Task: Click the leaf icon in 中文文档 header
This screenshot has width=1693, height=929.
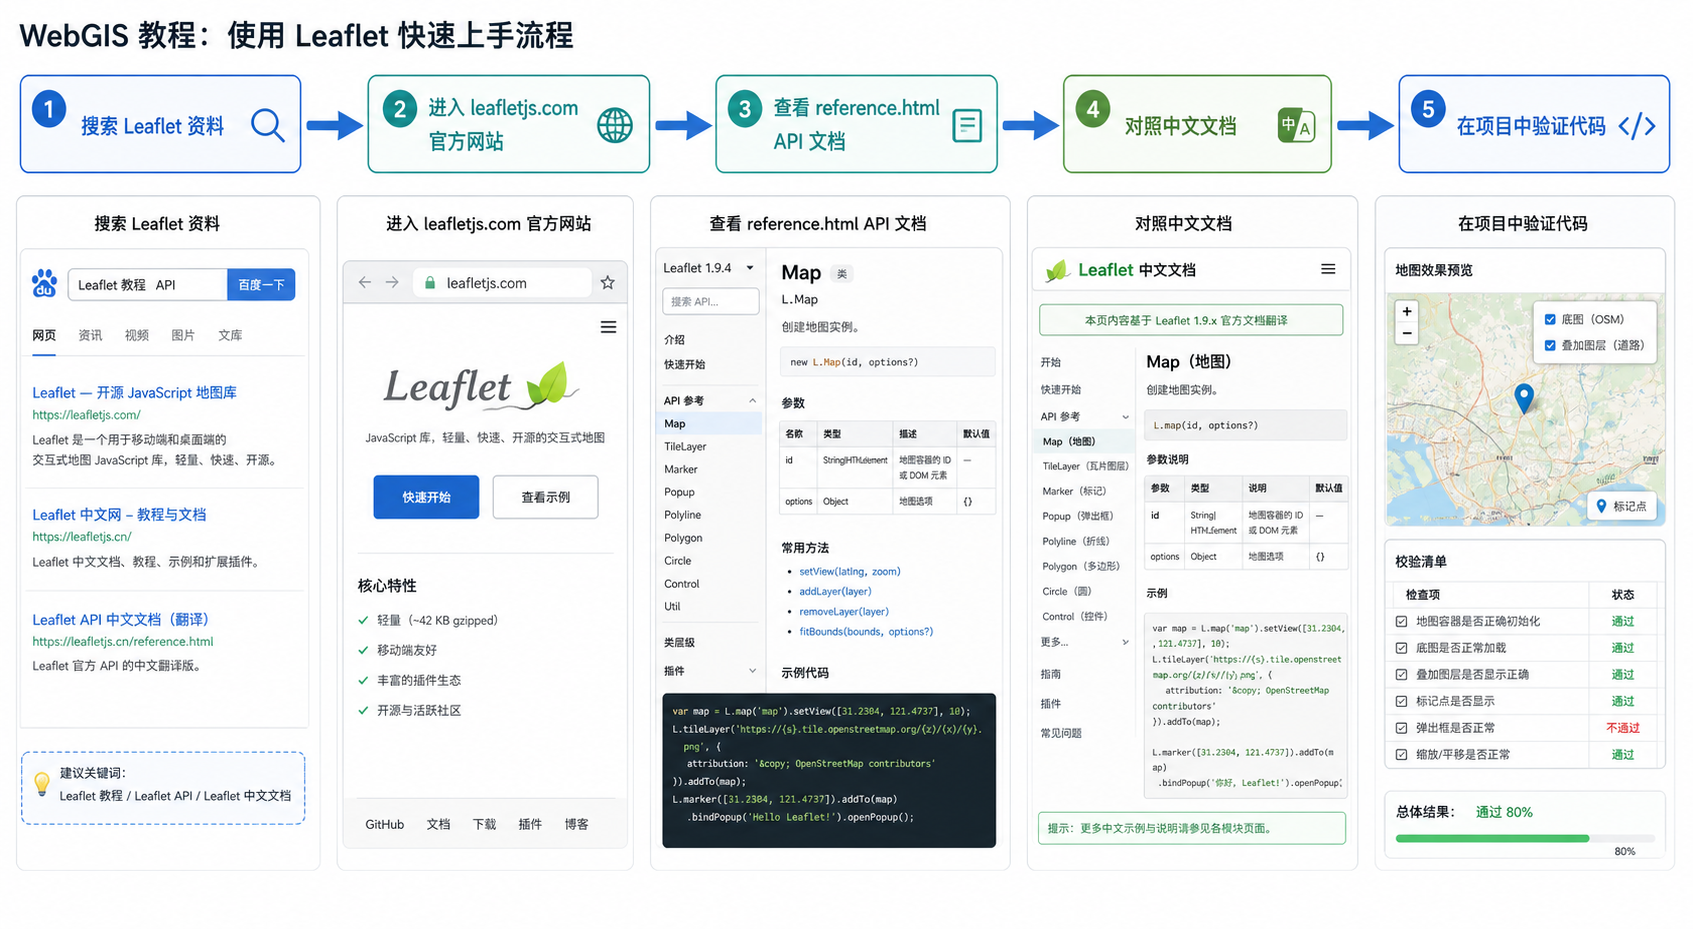Action: 1057,270
